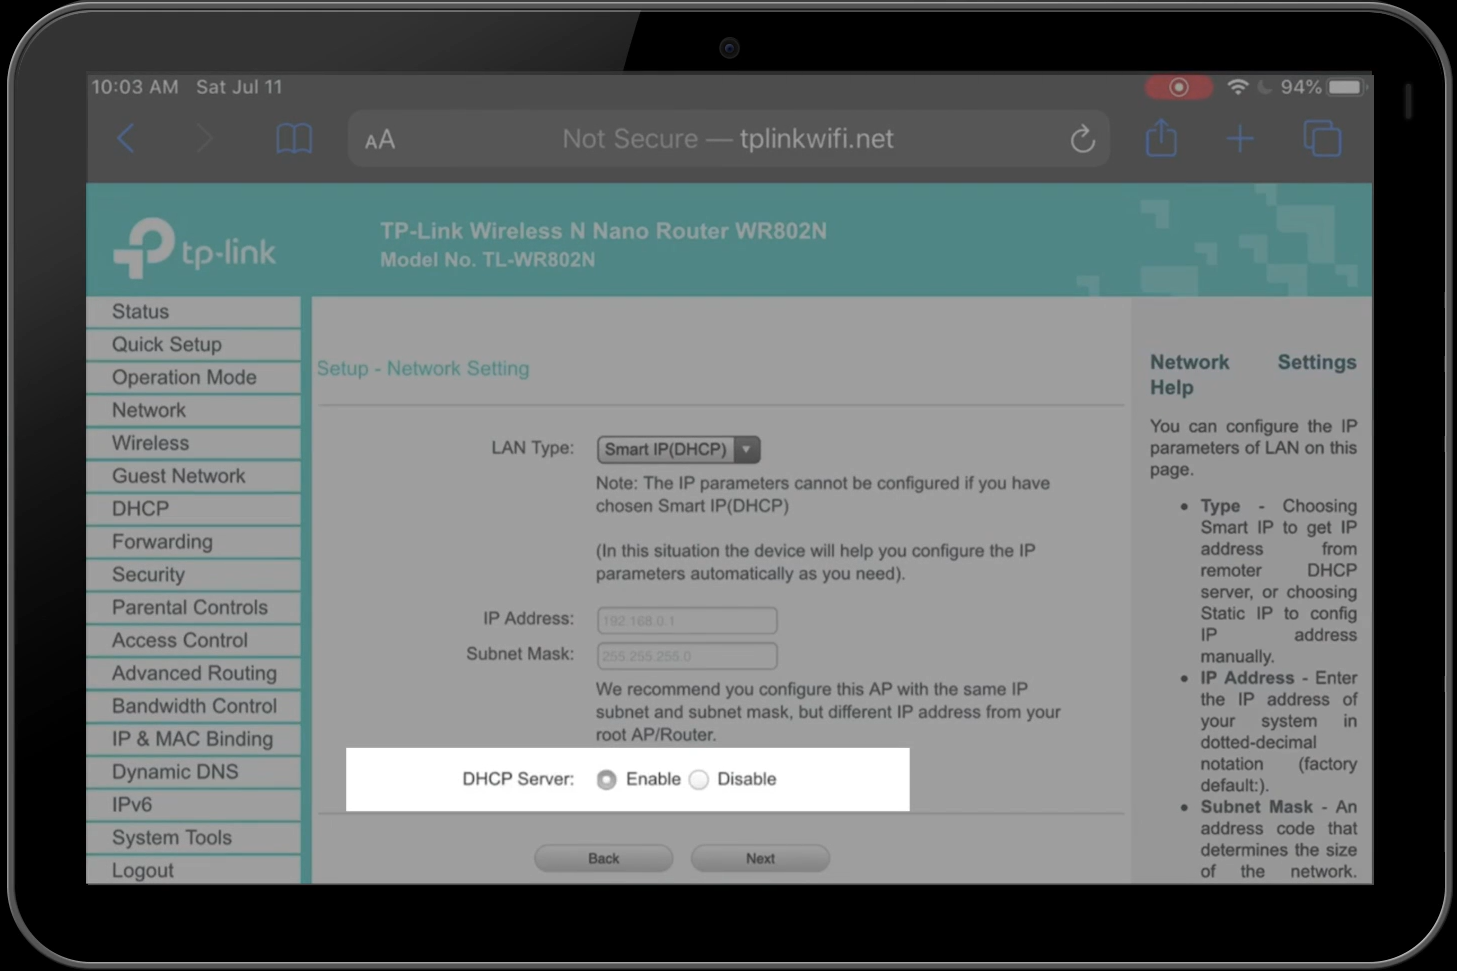The height and width of the screenshot is (971, 1457).
Task: Show all tabs with the tab overview icon
Action: click(1322, 138)
